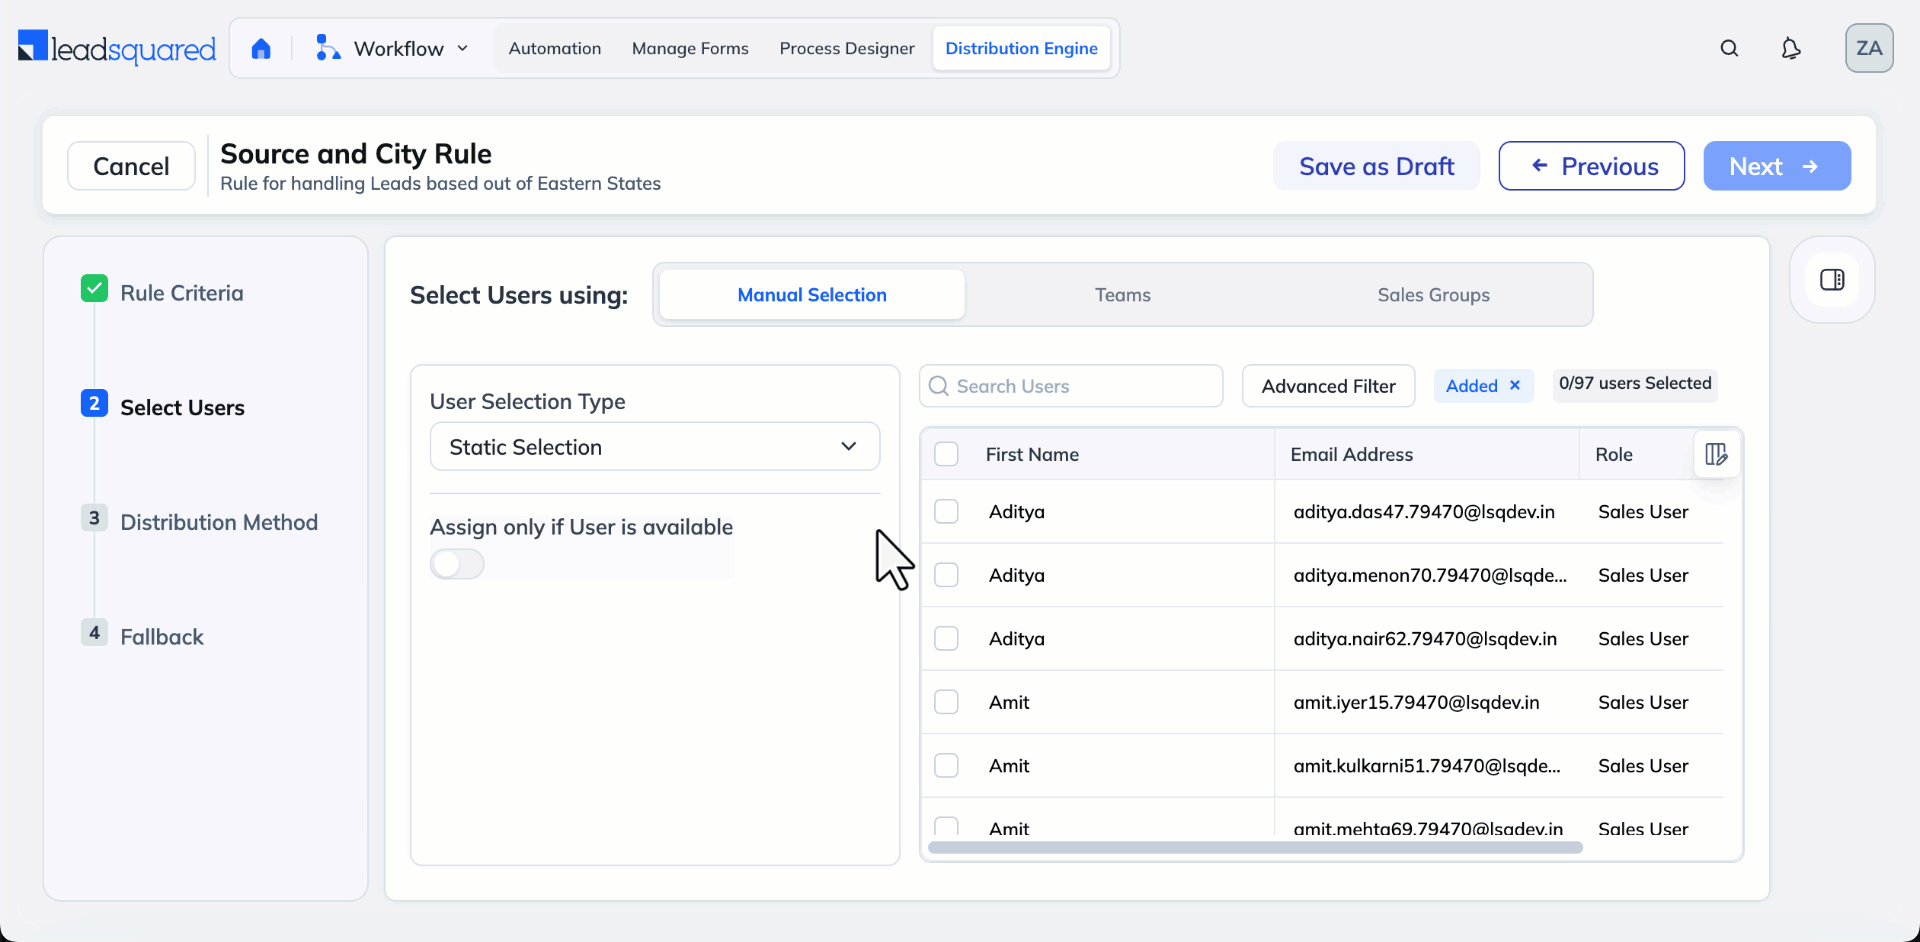Check Amit amit.kulkarni51 row checkbox
Viewport: 1920px width, 942px height.
tap(946, 765)
